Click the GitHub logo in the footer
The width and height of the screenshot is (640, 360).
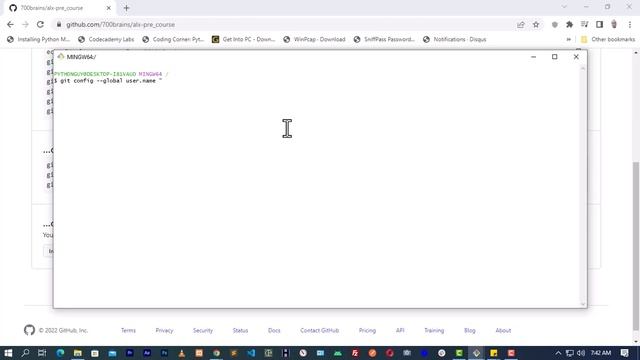point(29,330)
